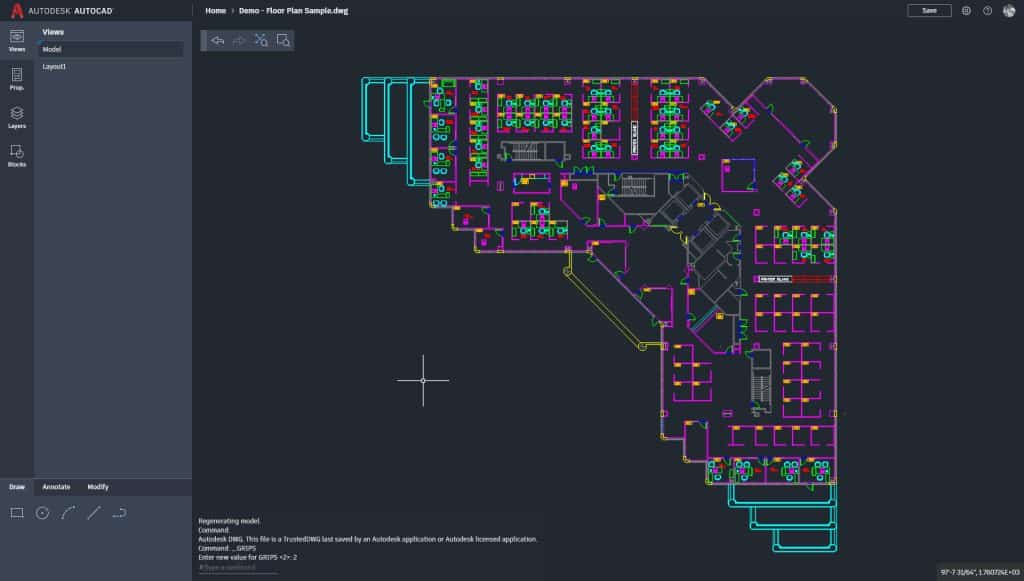Select the Polyline drawing tool
This screenshot has width=1024, height=581.
(x=120, y=513)
